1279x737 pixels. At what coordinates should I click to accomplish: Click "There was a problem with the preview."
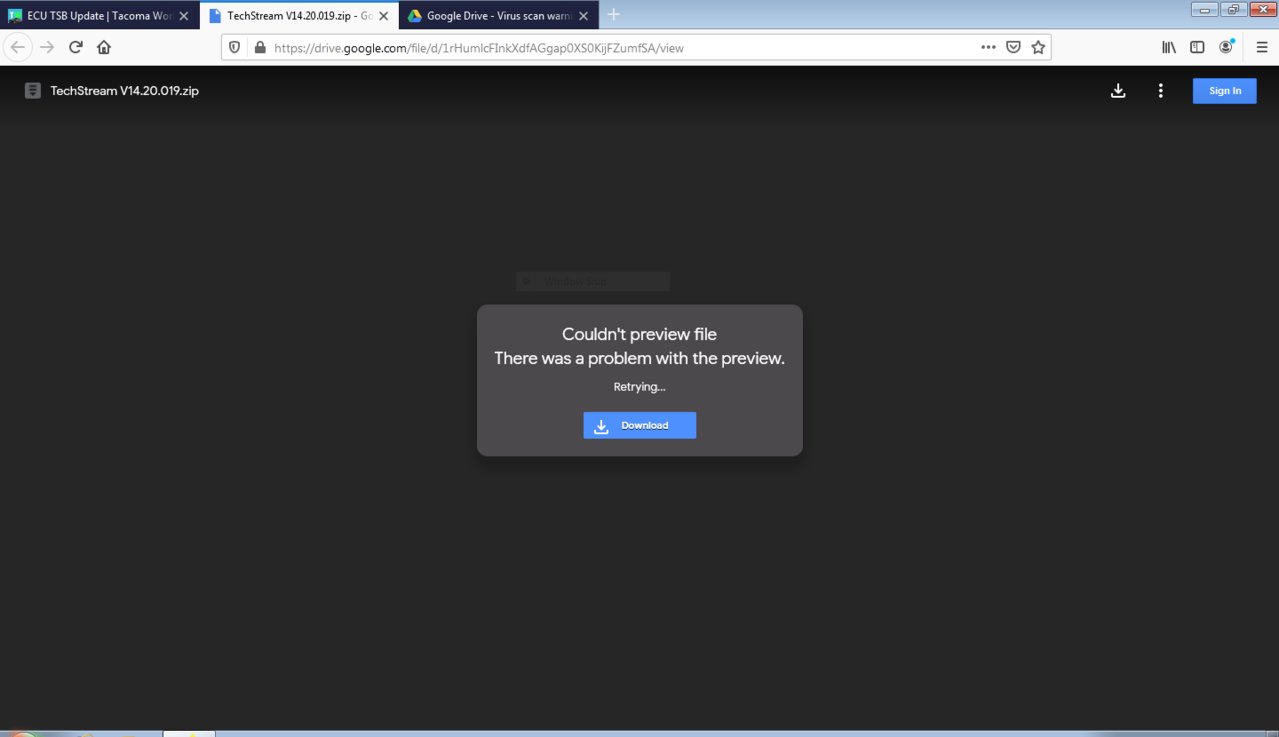click(640, 358)
